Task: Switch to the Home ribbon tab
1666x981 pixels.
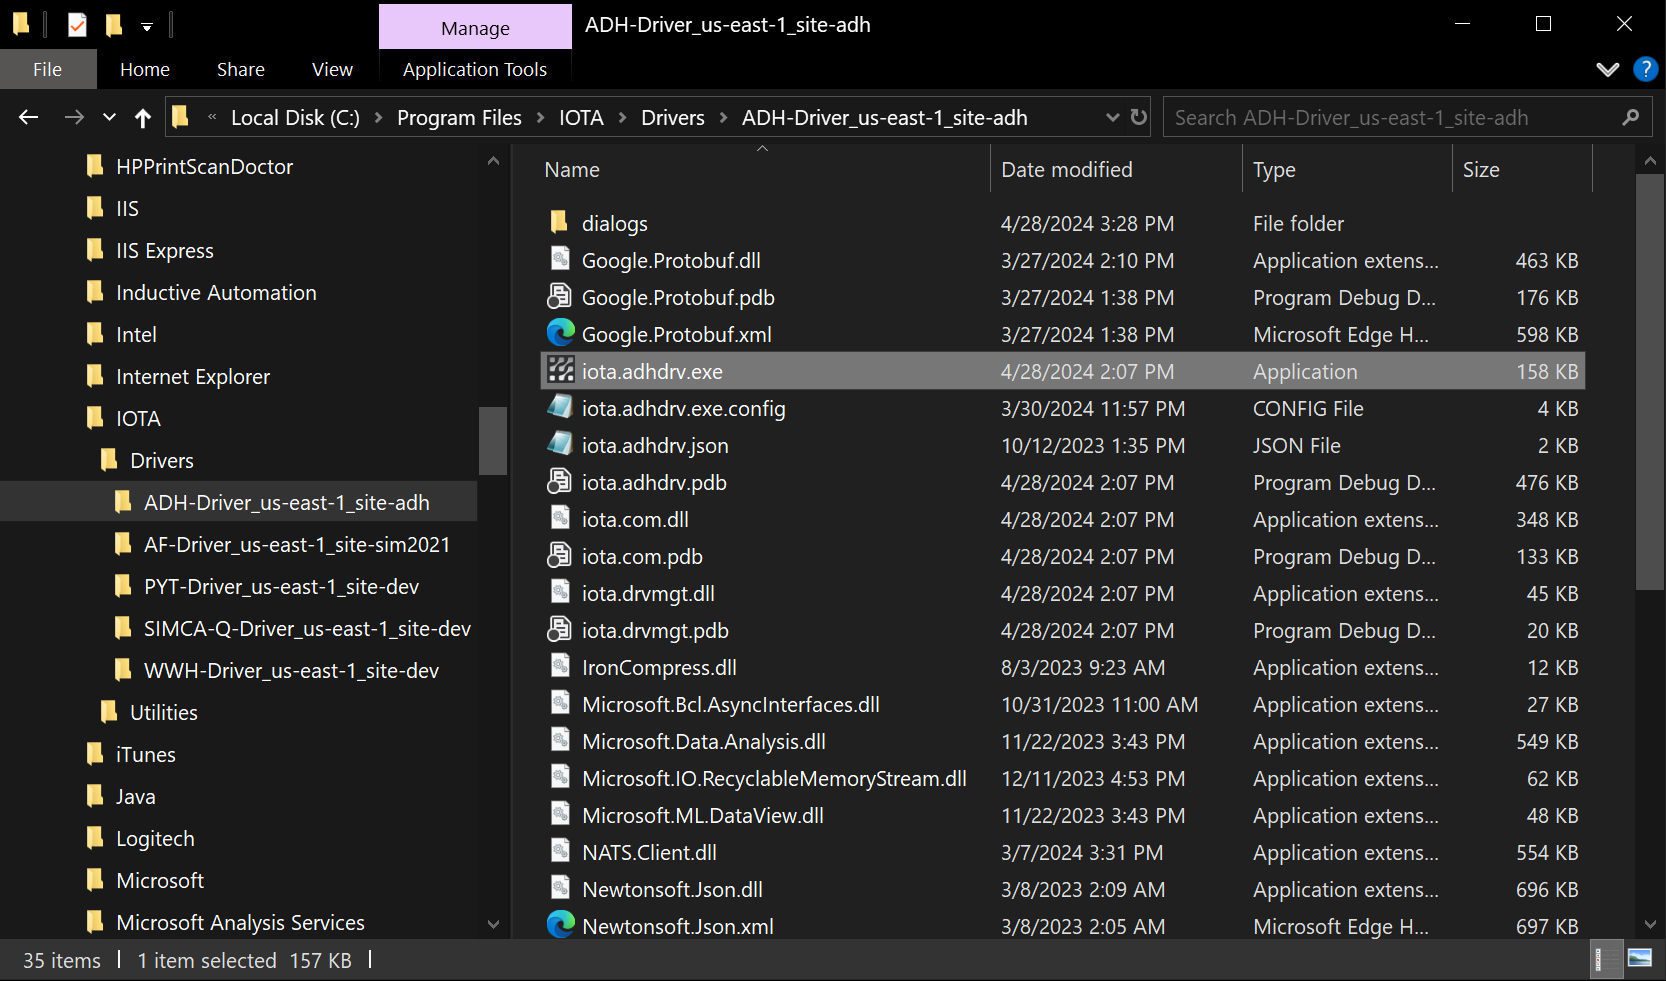Action: point(145,69)
